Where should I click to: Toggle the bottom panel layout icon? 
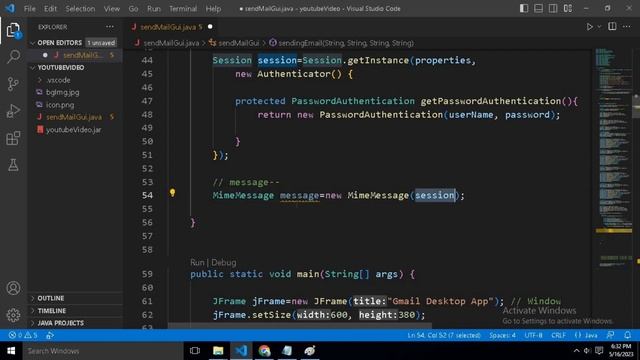(x=538, y=9)
